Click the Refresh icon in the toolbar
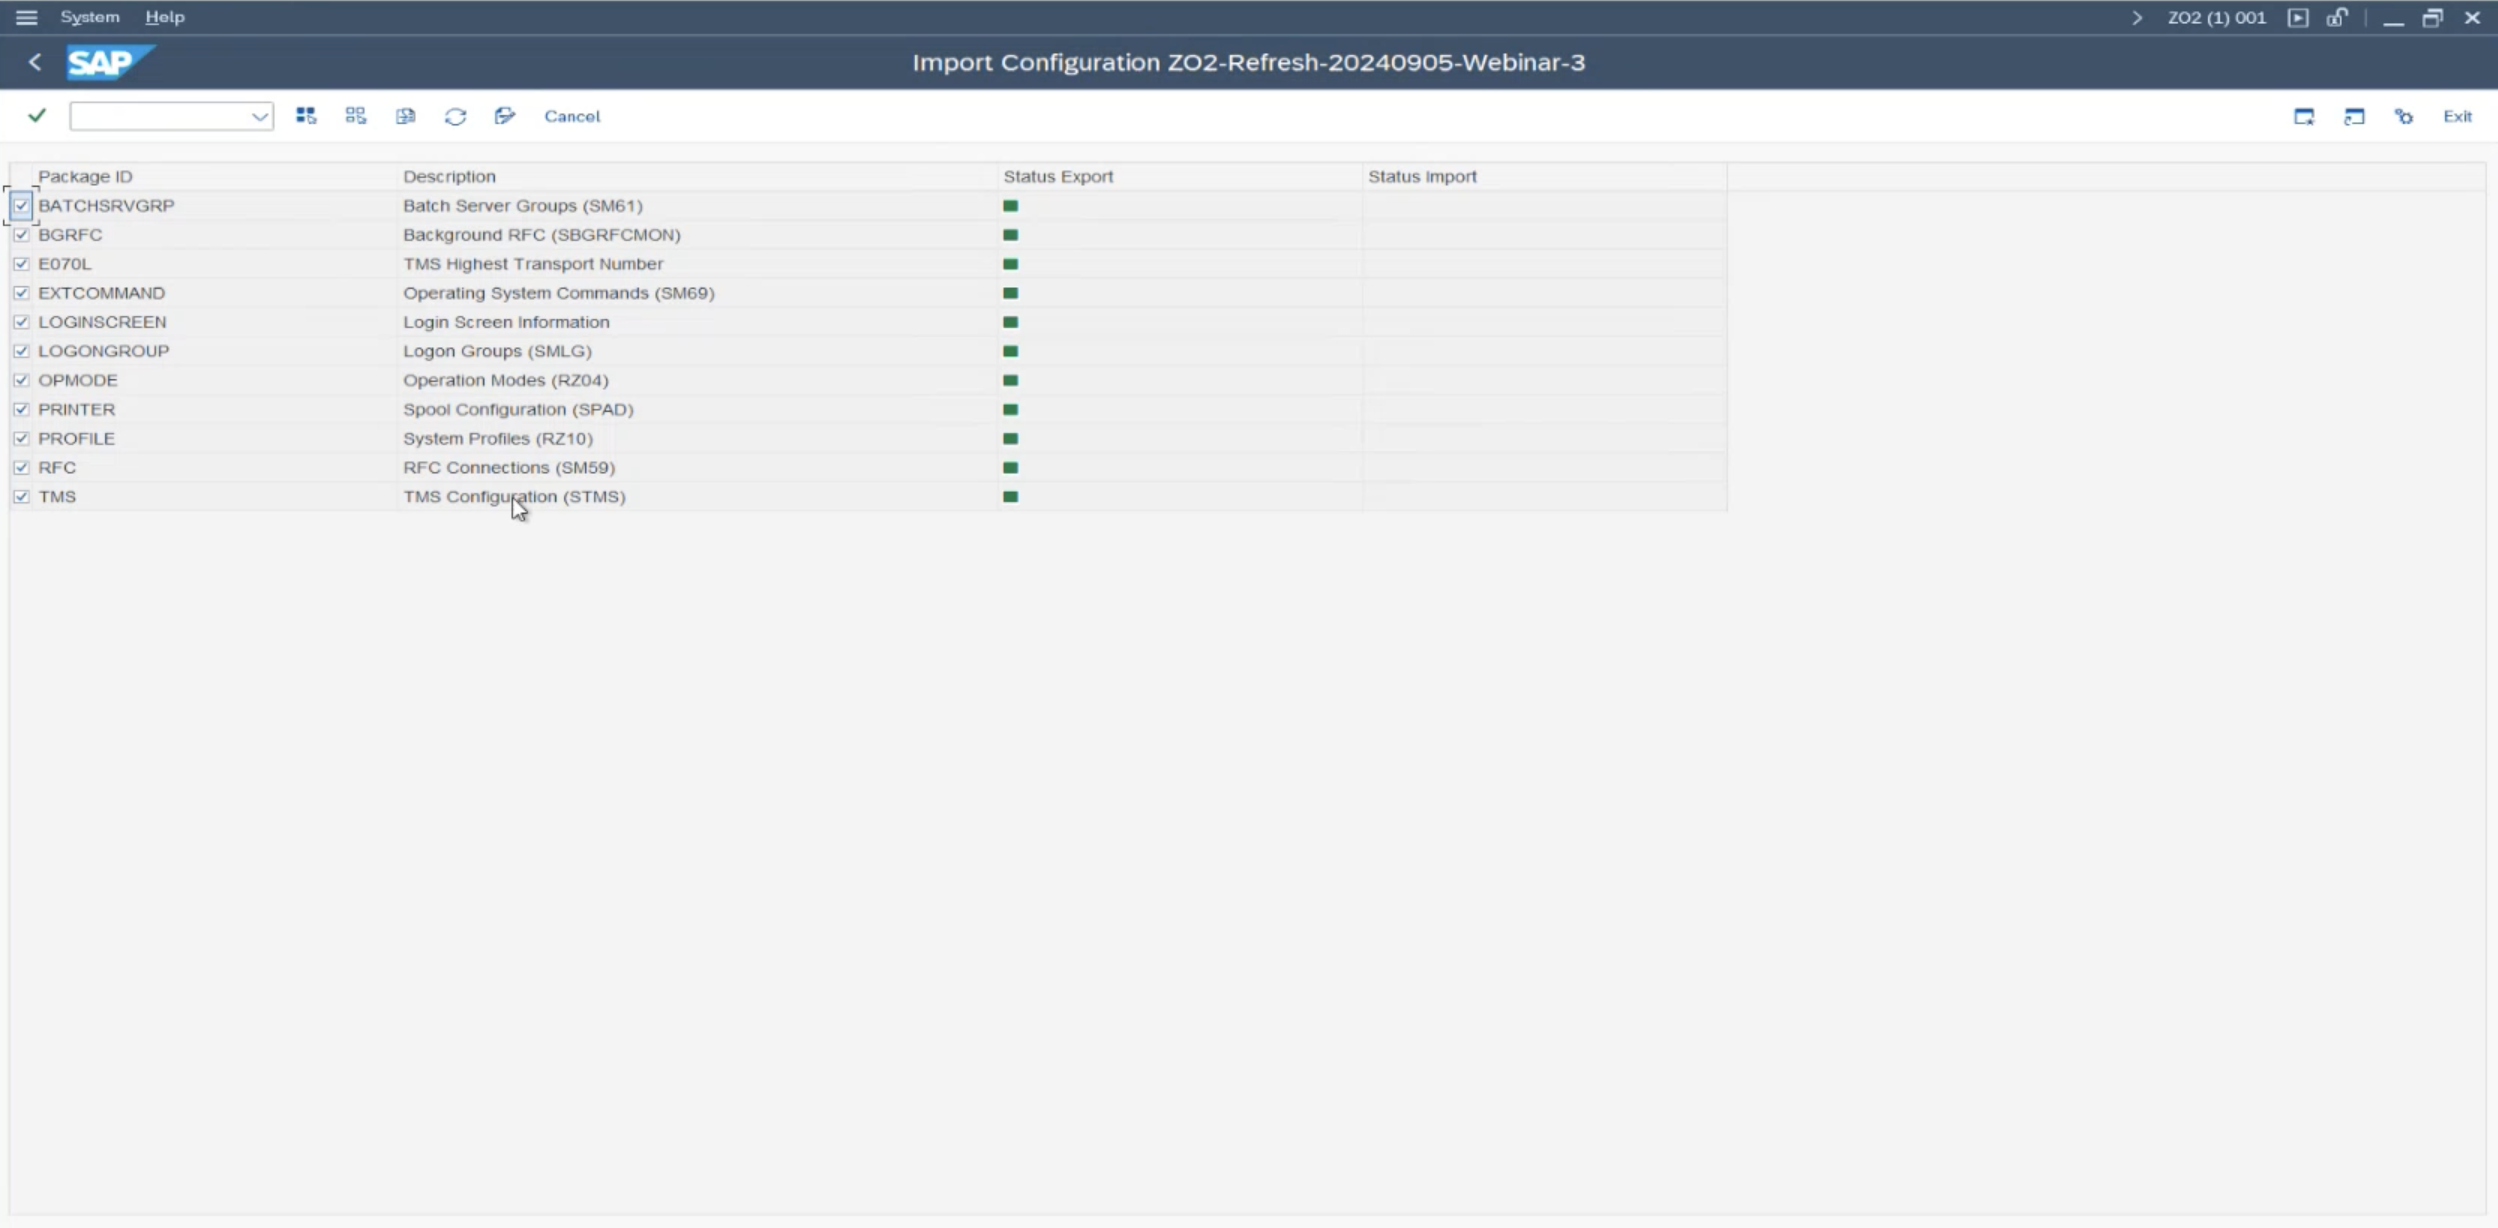 [x=455, y=116]
